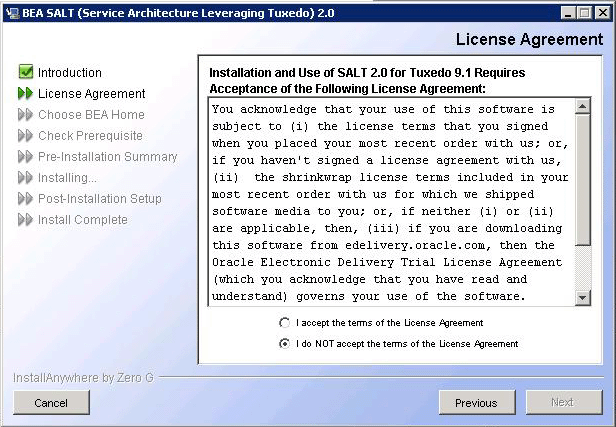
Task: Click the arrows icon beside Installing...
Action: click(x=26, y=178)
